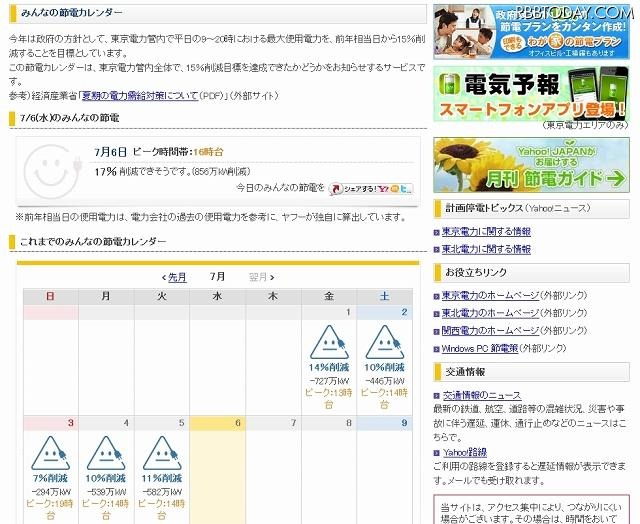Open the わが家の節電プラン banner
This screenshot has width=640, height=524.
pyautogui.click(x=531, y=32)
